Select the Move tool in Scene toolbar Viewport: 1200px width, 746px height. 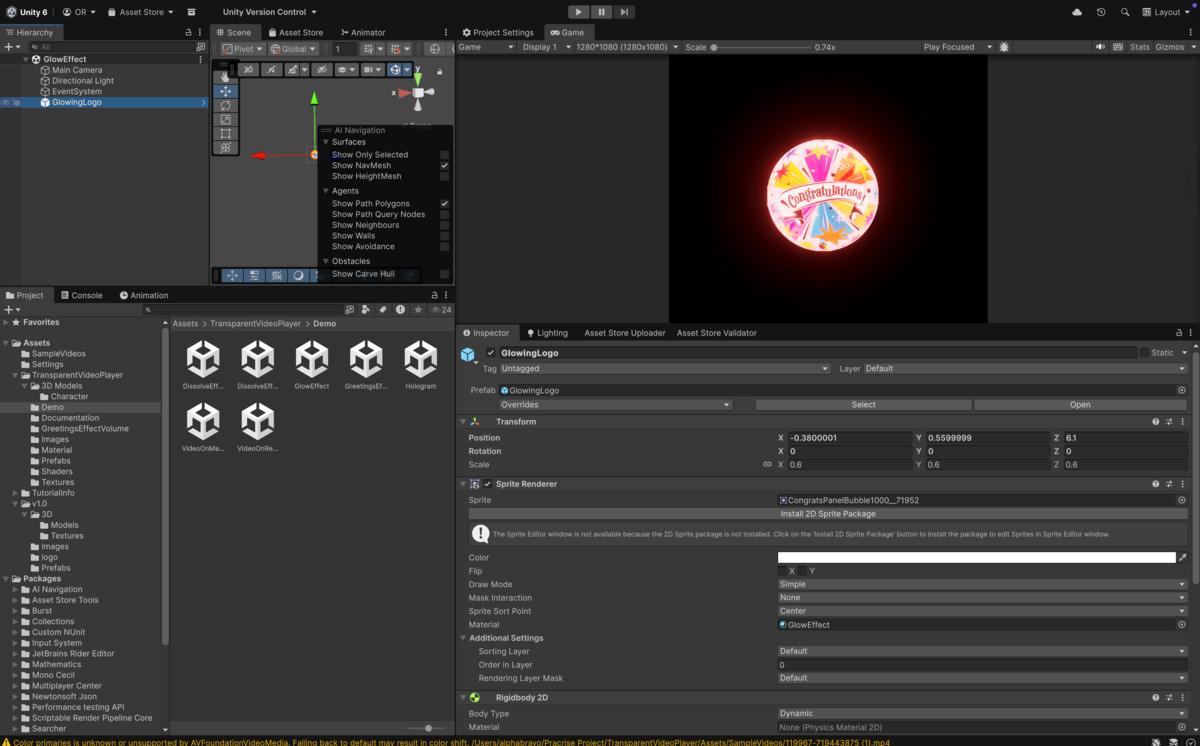tap(226, 90)
